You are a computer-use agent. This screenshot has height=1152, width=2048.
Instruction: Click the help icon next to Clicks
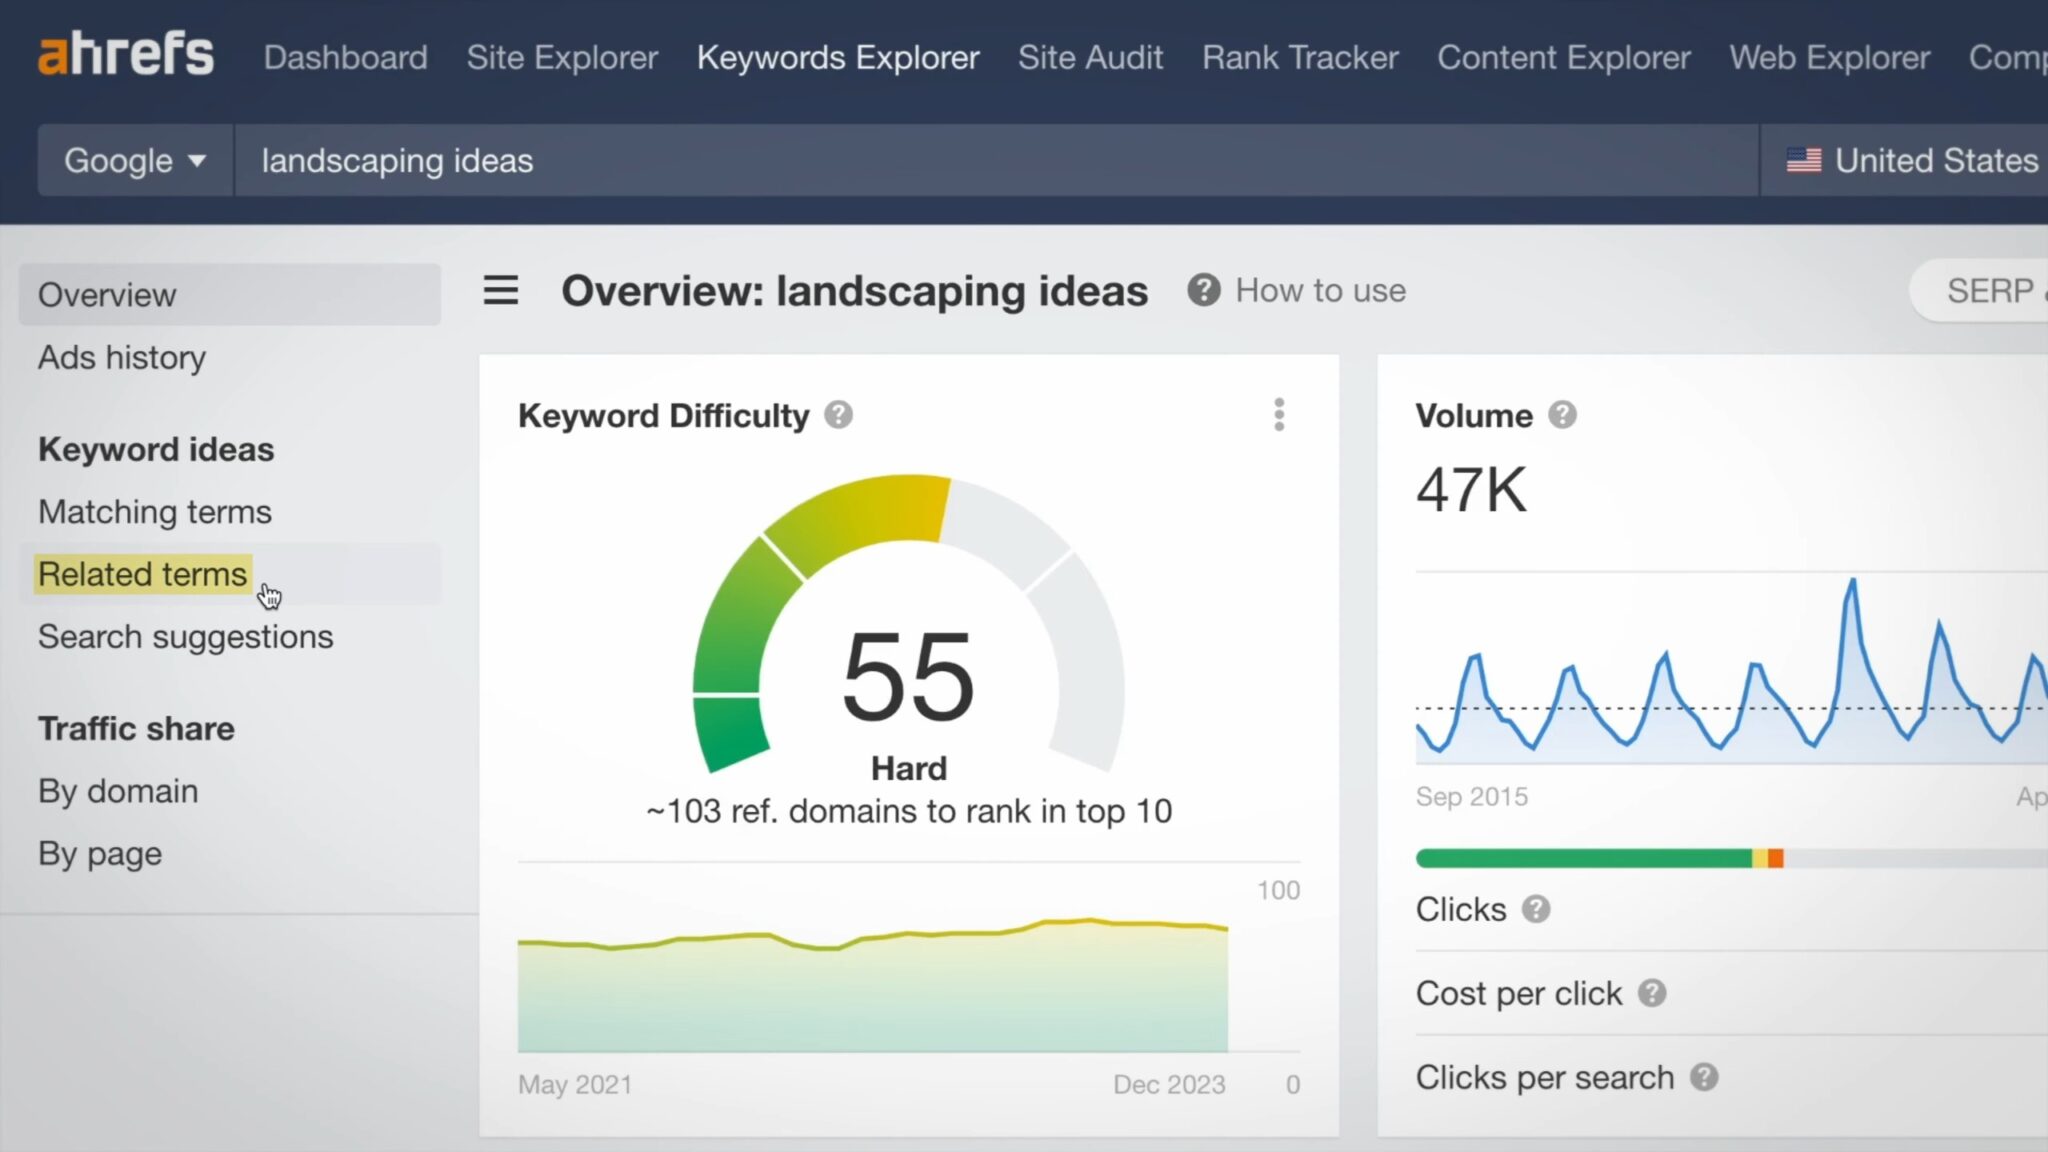click(x=1536, y=909)
